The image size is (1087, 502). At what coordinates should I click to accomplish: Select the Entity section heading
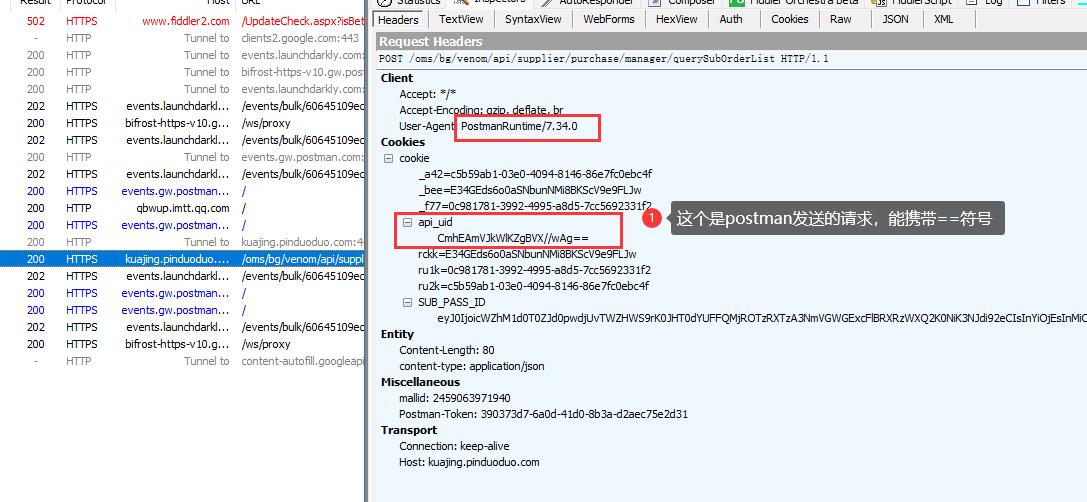[x=397, y=334]
